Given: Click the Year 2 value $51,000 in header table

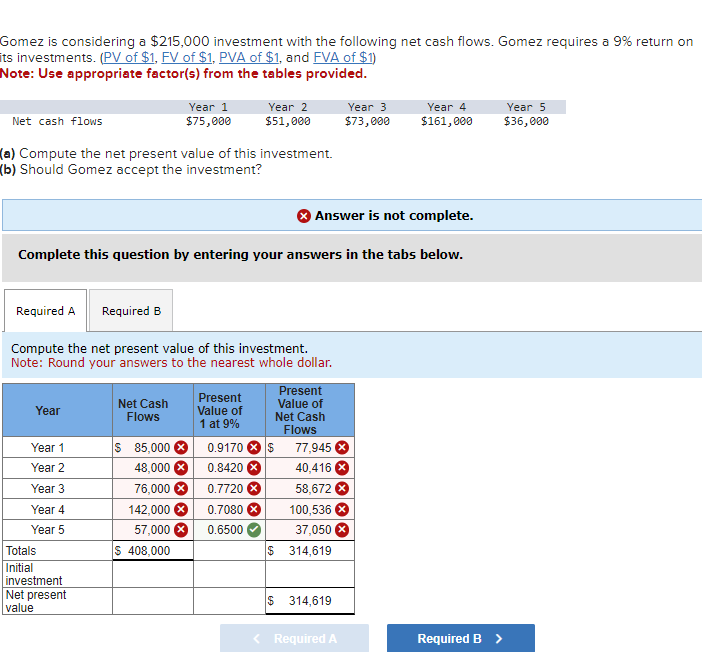Looking at the screenshot, I should 287,121.
